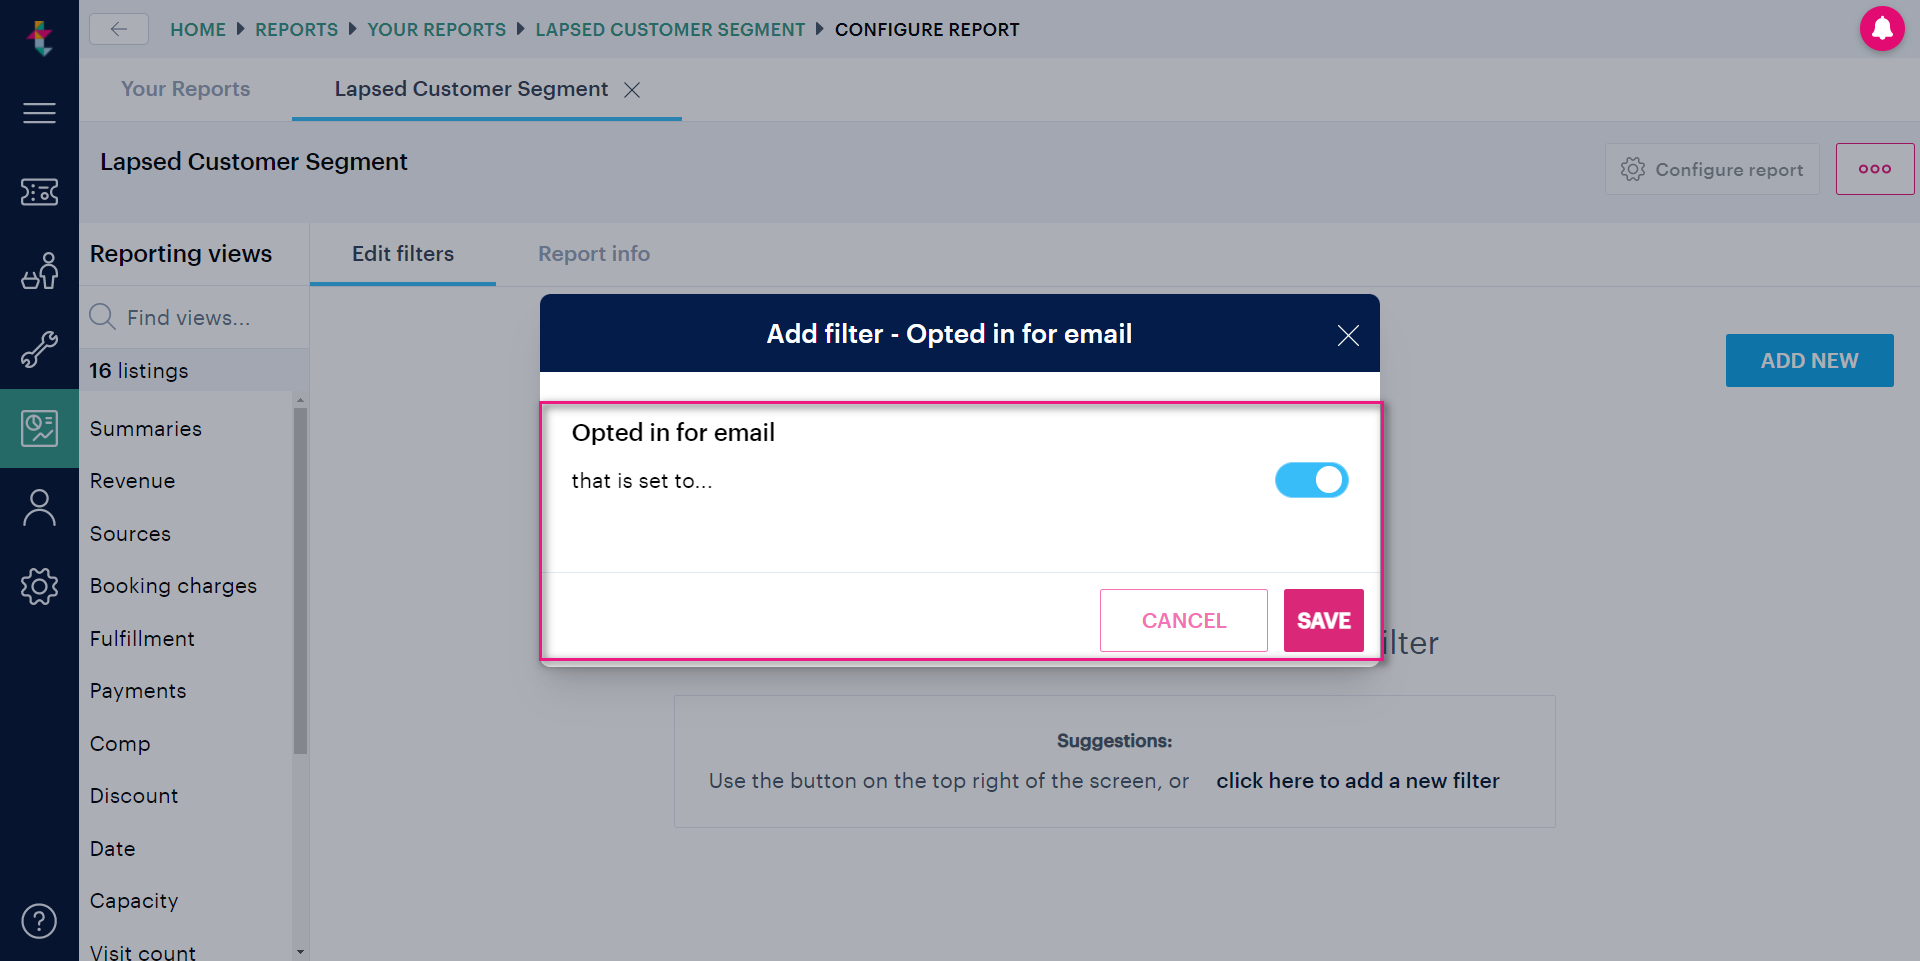Switch to the Report info tab

coord(594,254)
